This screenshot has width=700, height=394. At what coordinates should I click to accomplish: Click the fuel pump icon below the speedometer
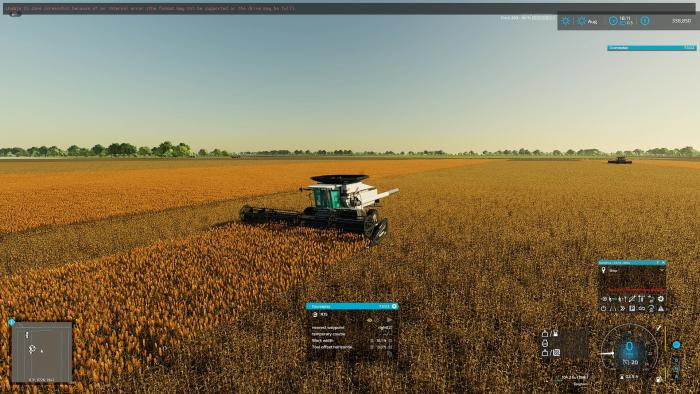pos(658,379)
